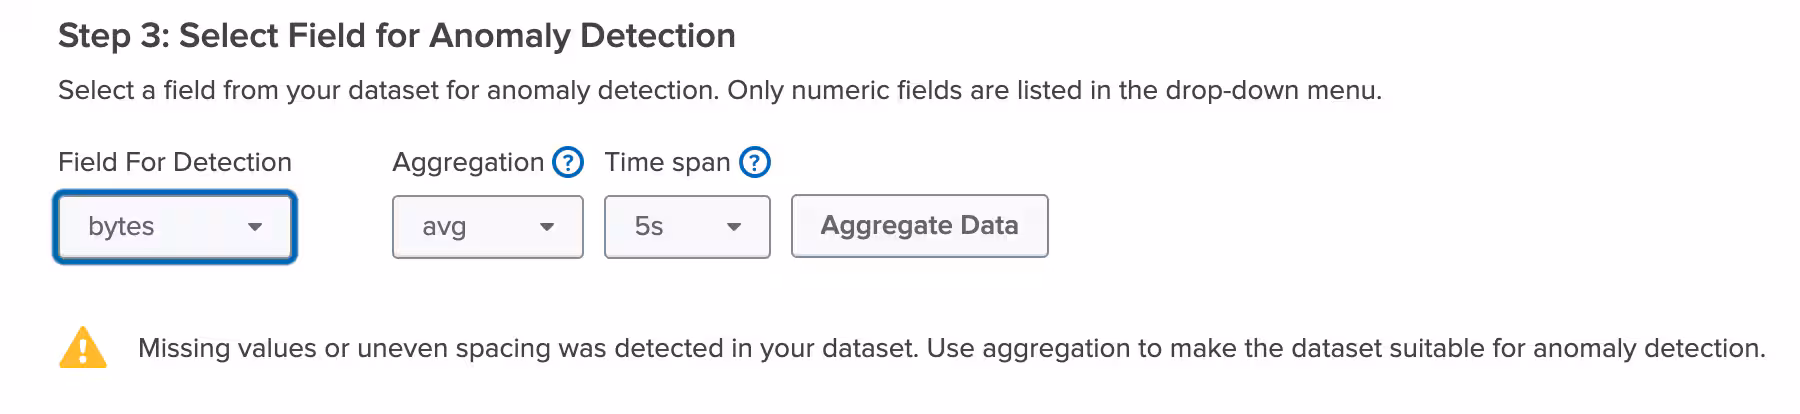
Task: Click the selected '5s' value text
Action: (649, 227)
